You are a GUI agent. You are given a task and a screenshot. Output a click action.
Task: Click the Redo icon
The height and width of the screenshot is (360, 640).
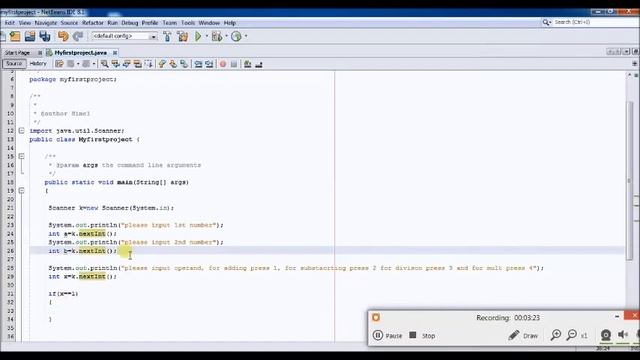coord(78,36)
